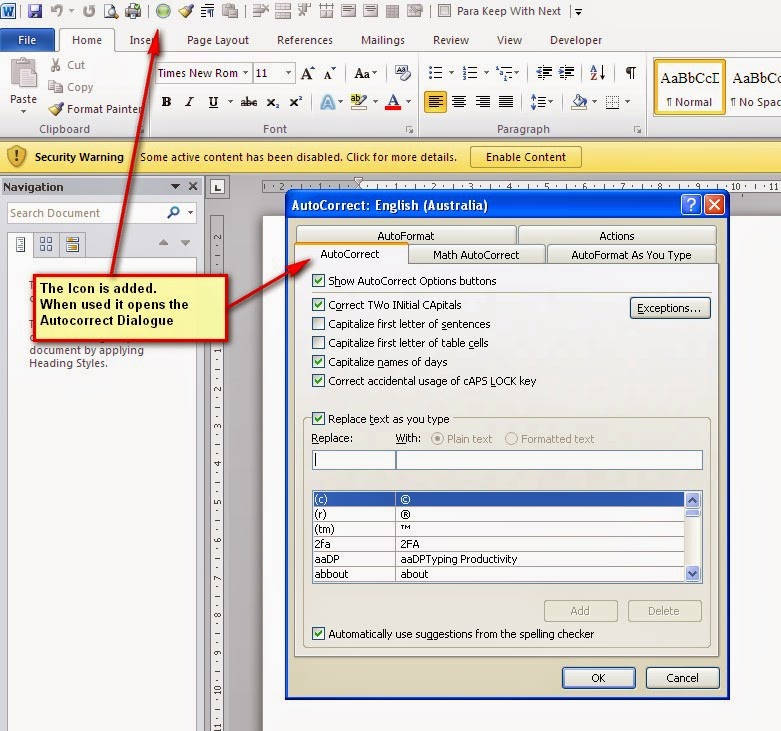Click the Replace text input field

[354, 460]
